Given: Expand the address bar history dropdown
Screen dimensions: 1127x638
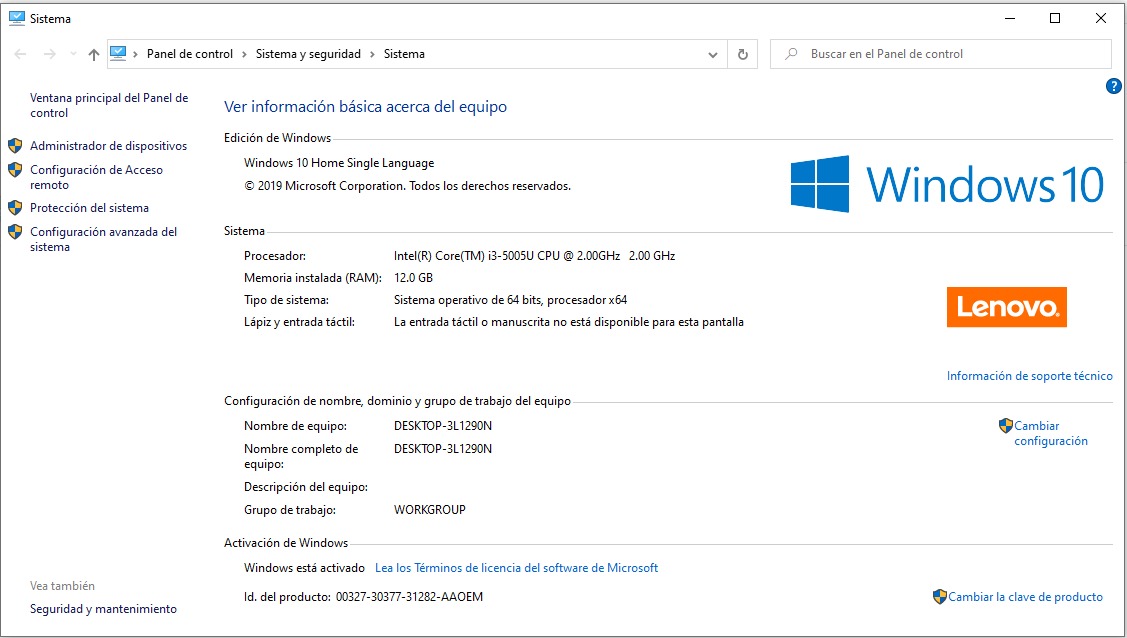Looking at the screenshot, I should pos(713,55).
